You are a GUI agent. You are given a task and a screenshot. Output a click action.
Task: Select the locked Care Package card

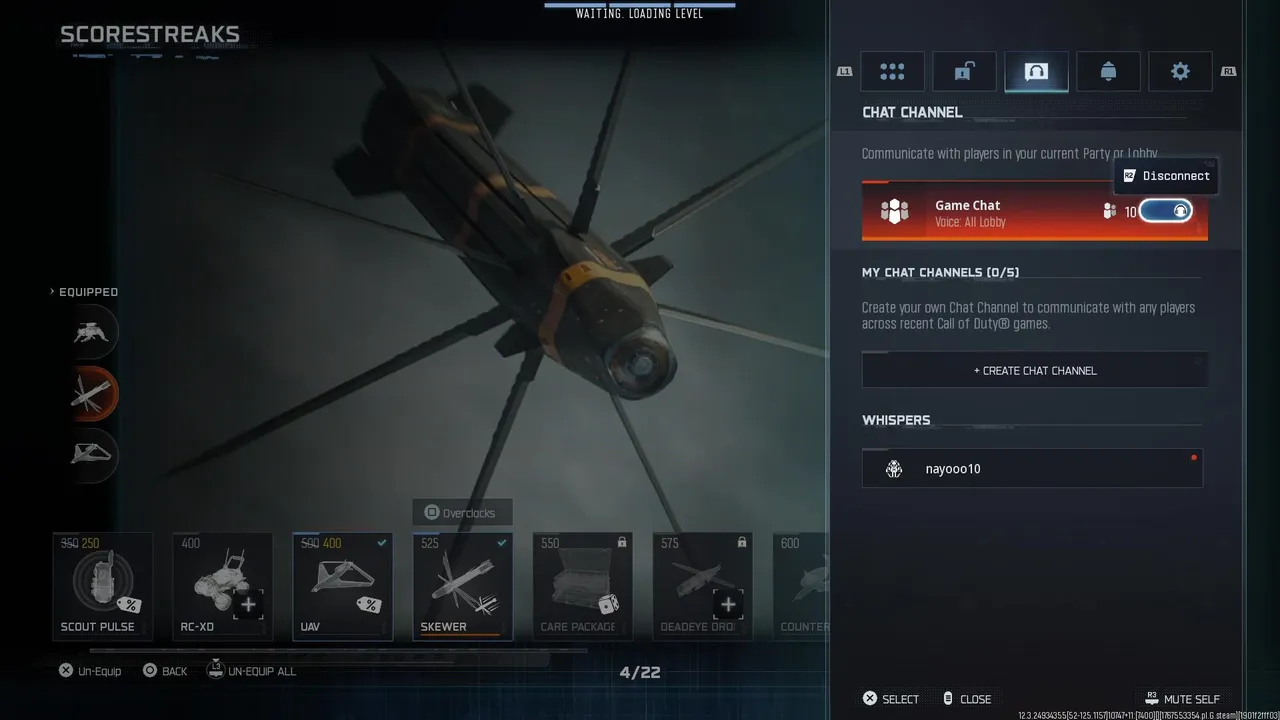(x=583, y=586)
